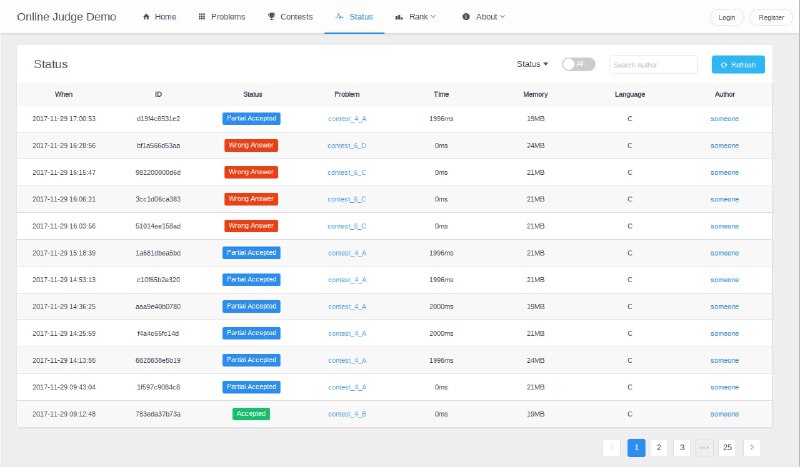Screen dimensions: 800x467
Task: Click submission ID bf1a566d53aa
Action: tap(158, 146)
